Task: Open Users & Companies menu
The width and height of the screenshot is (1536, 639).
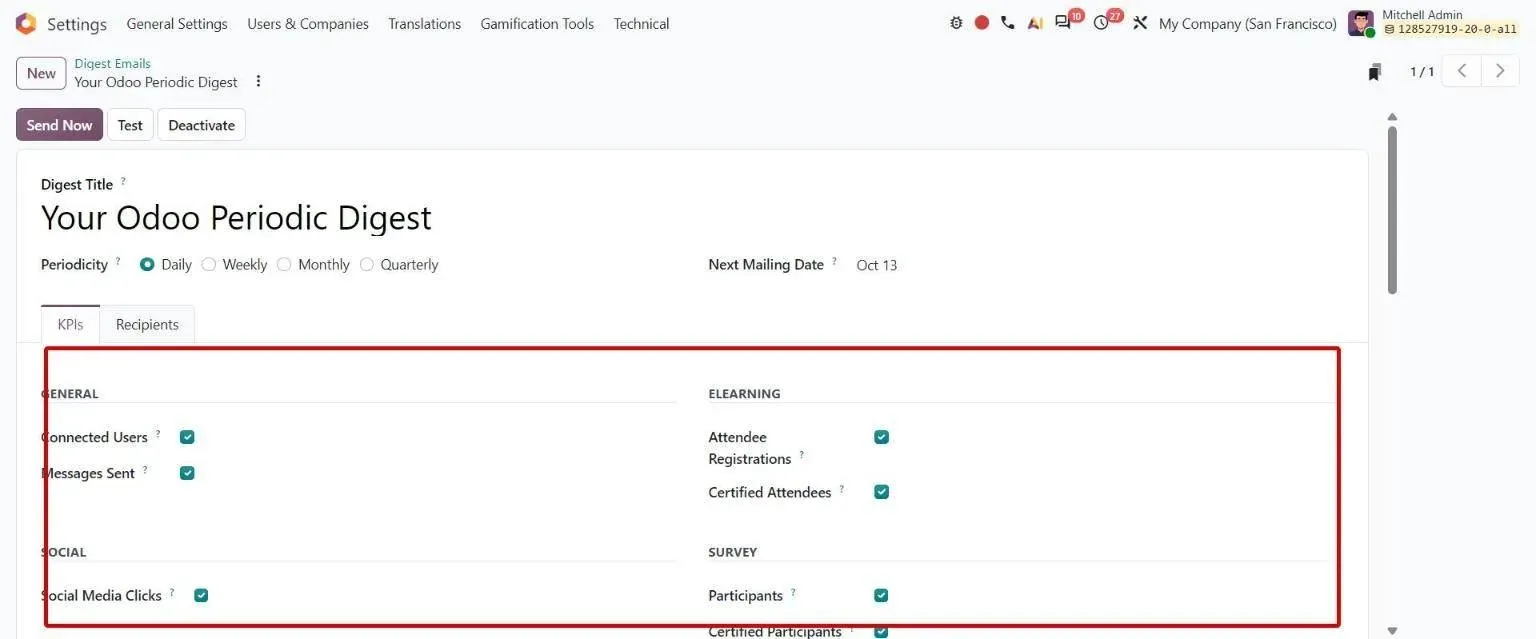Action: coord(308,24)
